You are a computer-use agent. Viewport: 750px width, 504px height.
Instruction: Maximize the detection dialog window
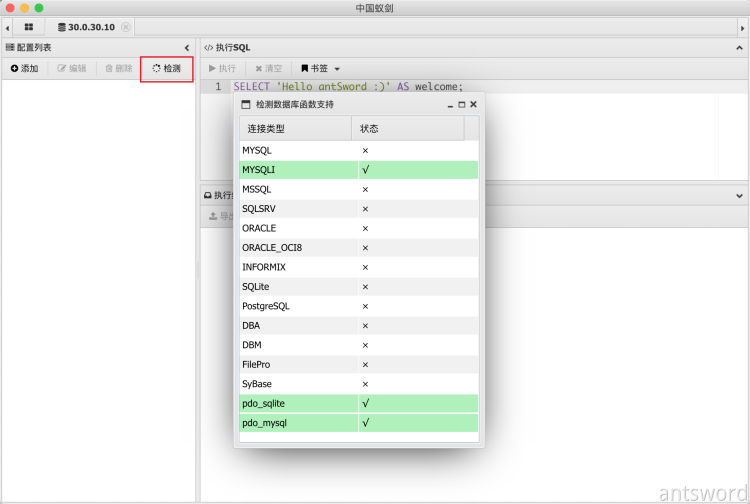click(462, 104)
